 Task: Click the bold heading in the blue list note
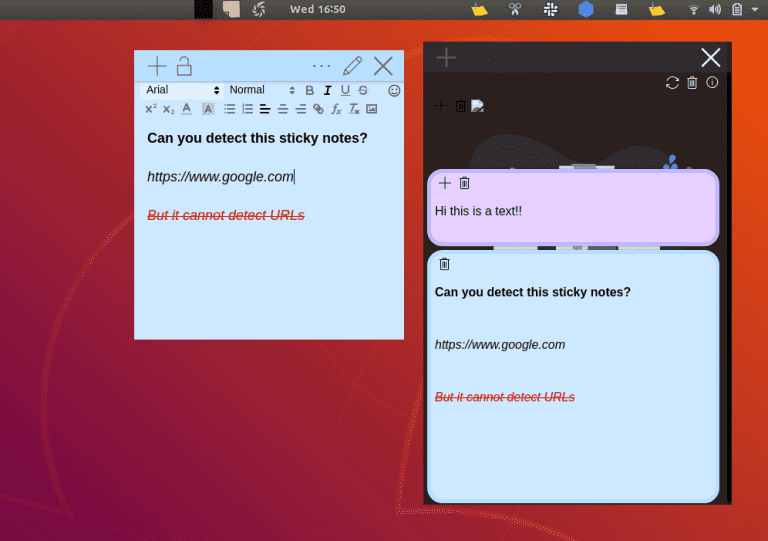(x=532, y=292)
